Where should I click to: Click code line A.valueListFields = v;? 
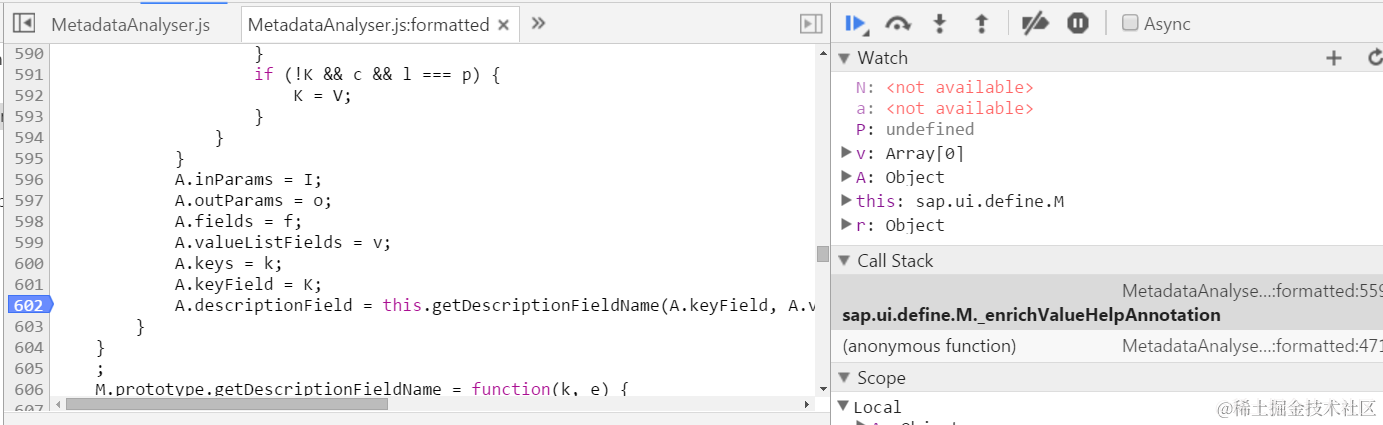tap(283, 242)
